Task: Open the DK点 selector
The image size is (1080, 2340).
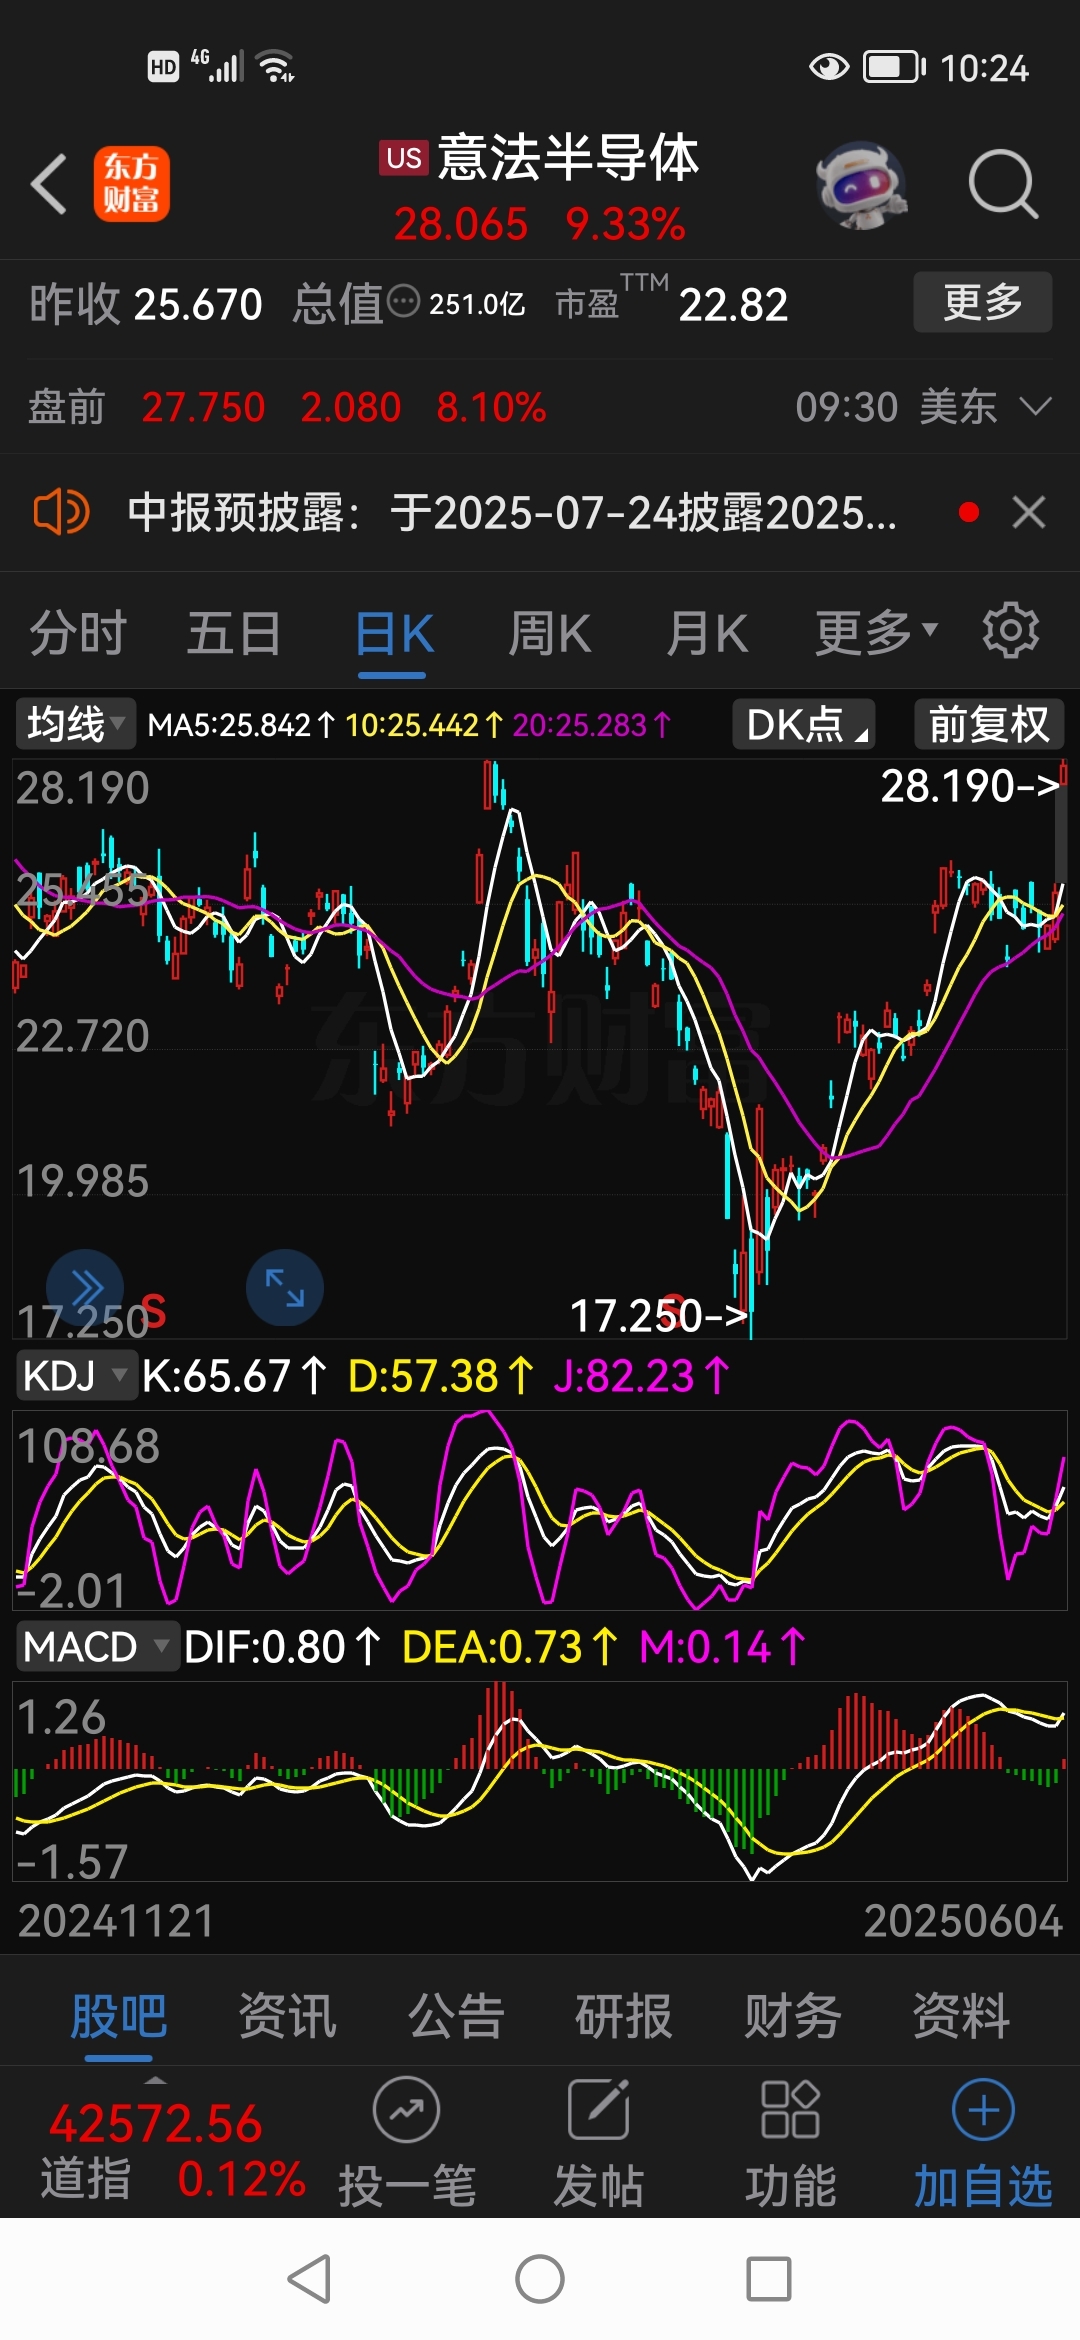Action: coord(804,724)
